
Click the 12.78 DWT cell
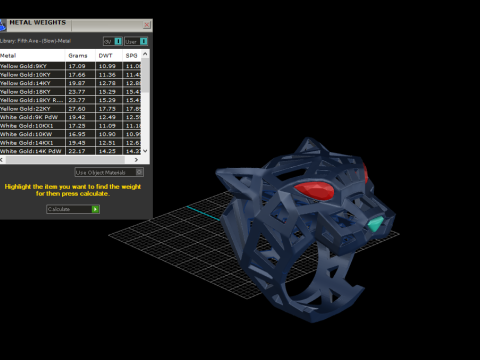tap(109, 83)
